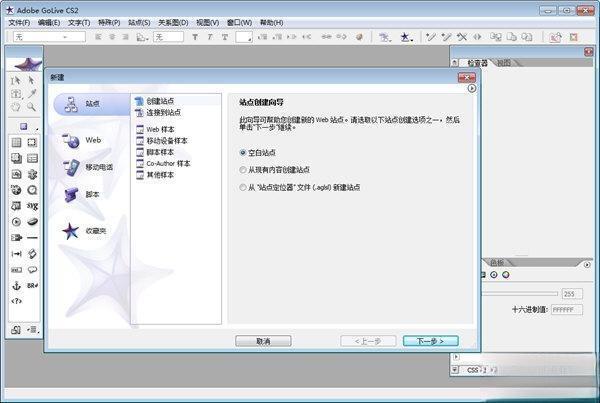Select the Web category in the dialog
The height and width of the screenshot is (403, 600).
pos(82,140)
